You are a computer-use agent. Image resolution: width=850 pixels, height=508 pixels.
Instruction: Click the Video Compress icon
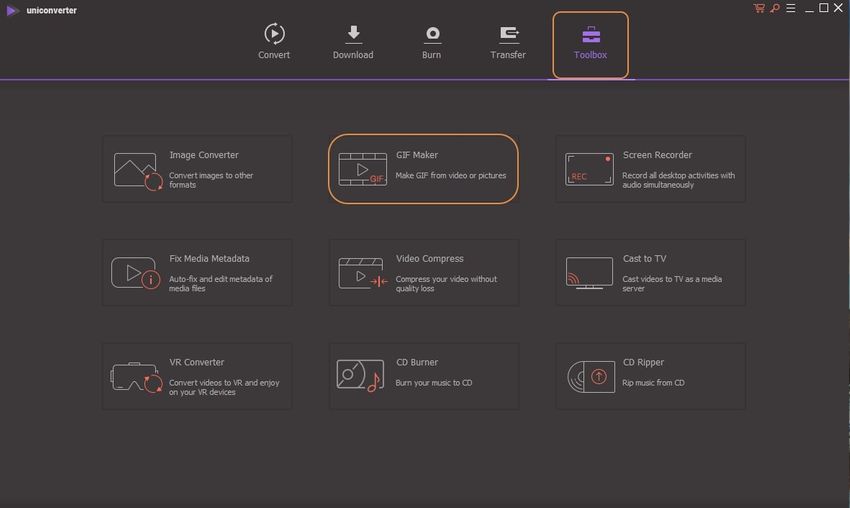tap(362, 273)
